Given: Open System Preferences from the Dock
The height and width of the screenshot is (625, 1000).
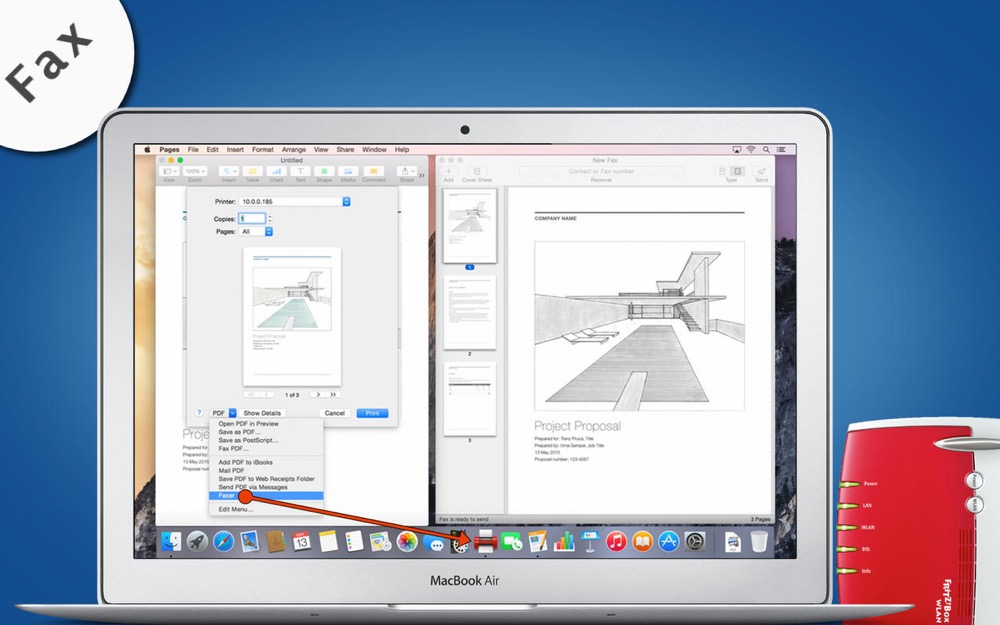Looking at the screenshot, I should 695,541.
